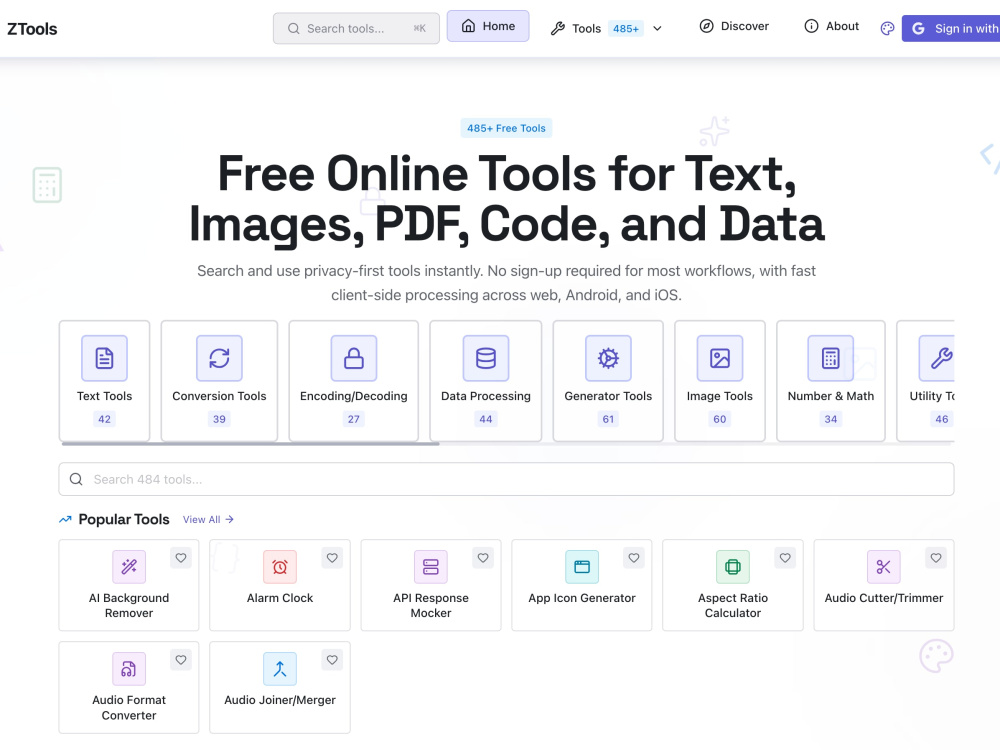
Task: Favorite AI Background Remover with heart
Action: (x=181, y=558)
